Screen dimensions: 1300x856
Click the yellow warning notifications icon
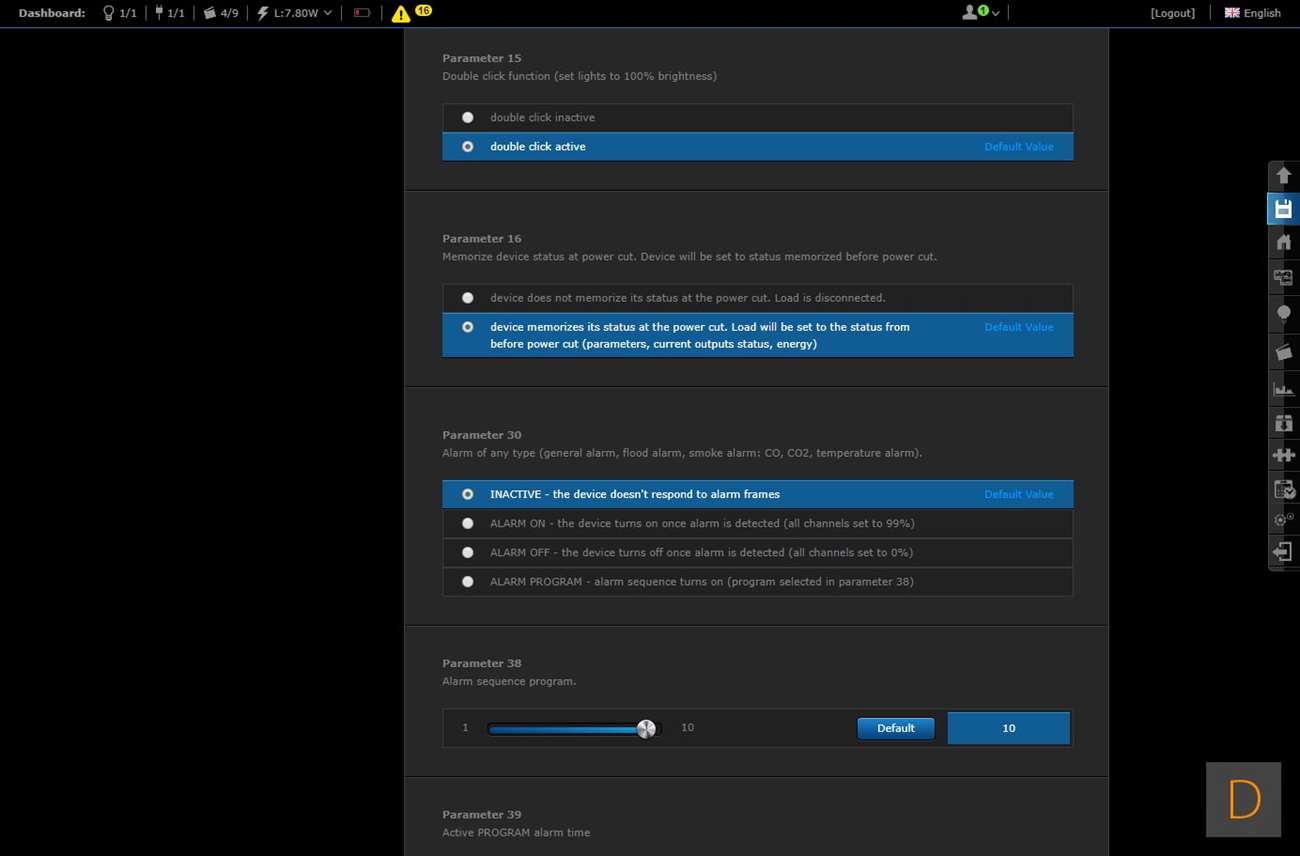(x=401, y=14)
